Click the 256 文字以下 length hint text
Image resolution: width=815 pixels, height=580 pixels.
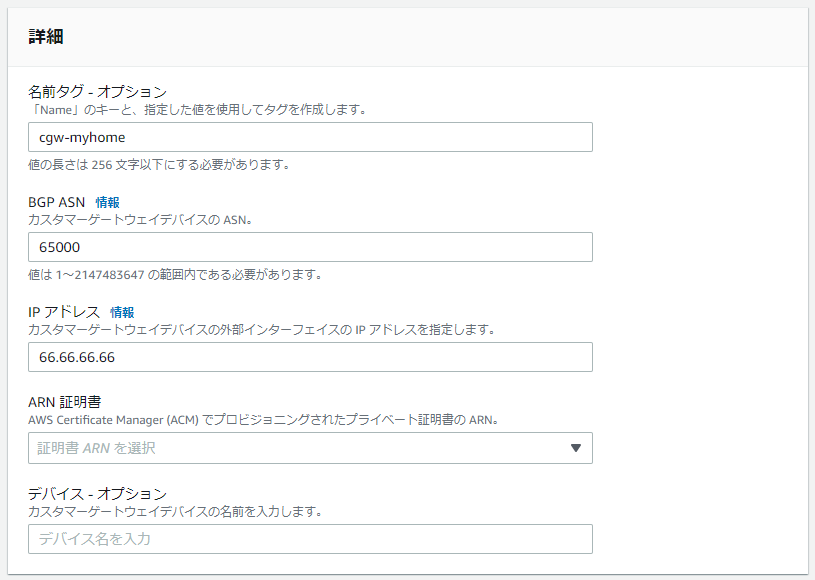click(160, 165)
